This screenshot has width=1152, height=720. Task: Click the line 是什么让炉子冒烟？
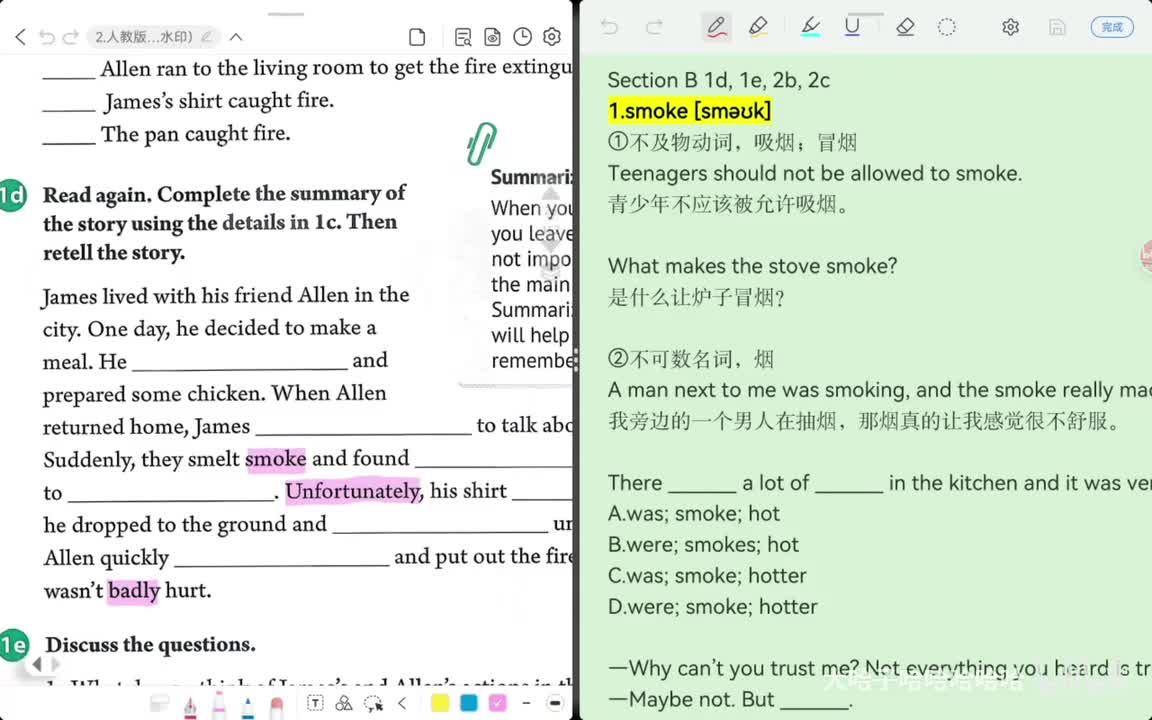tap(696, 297)
